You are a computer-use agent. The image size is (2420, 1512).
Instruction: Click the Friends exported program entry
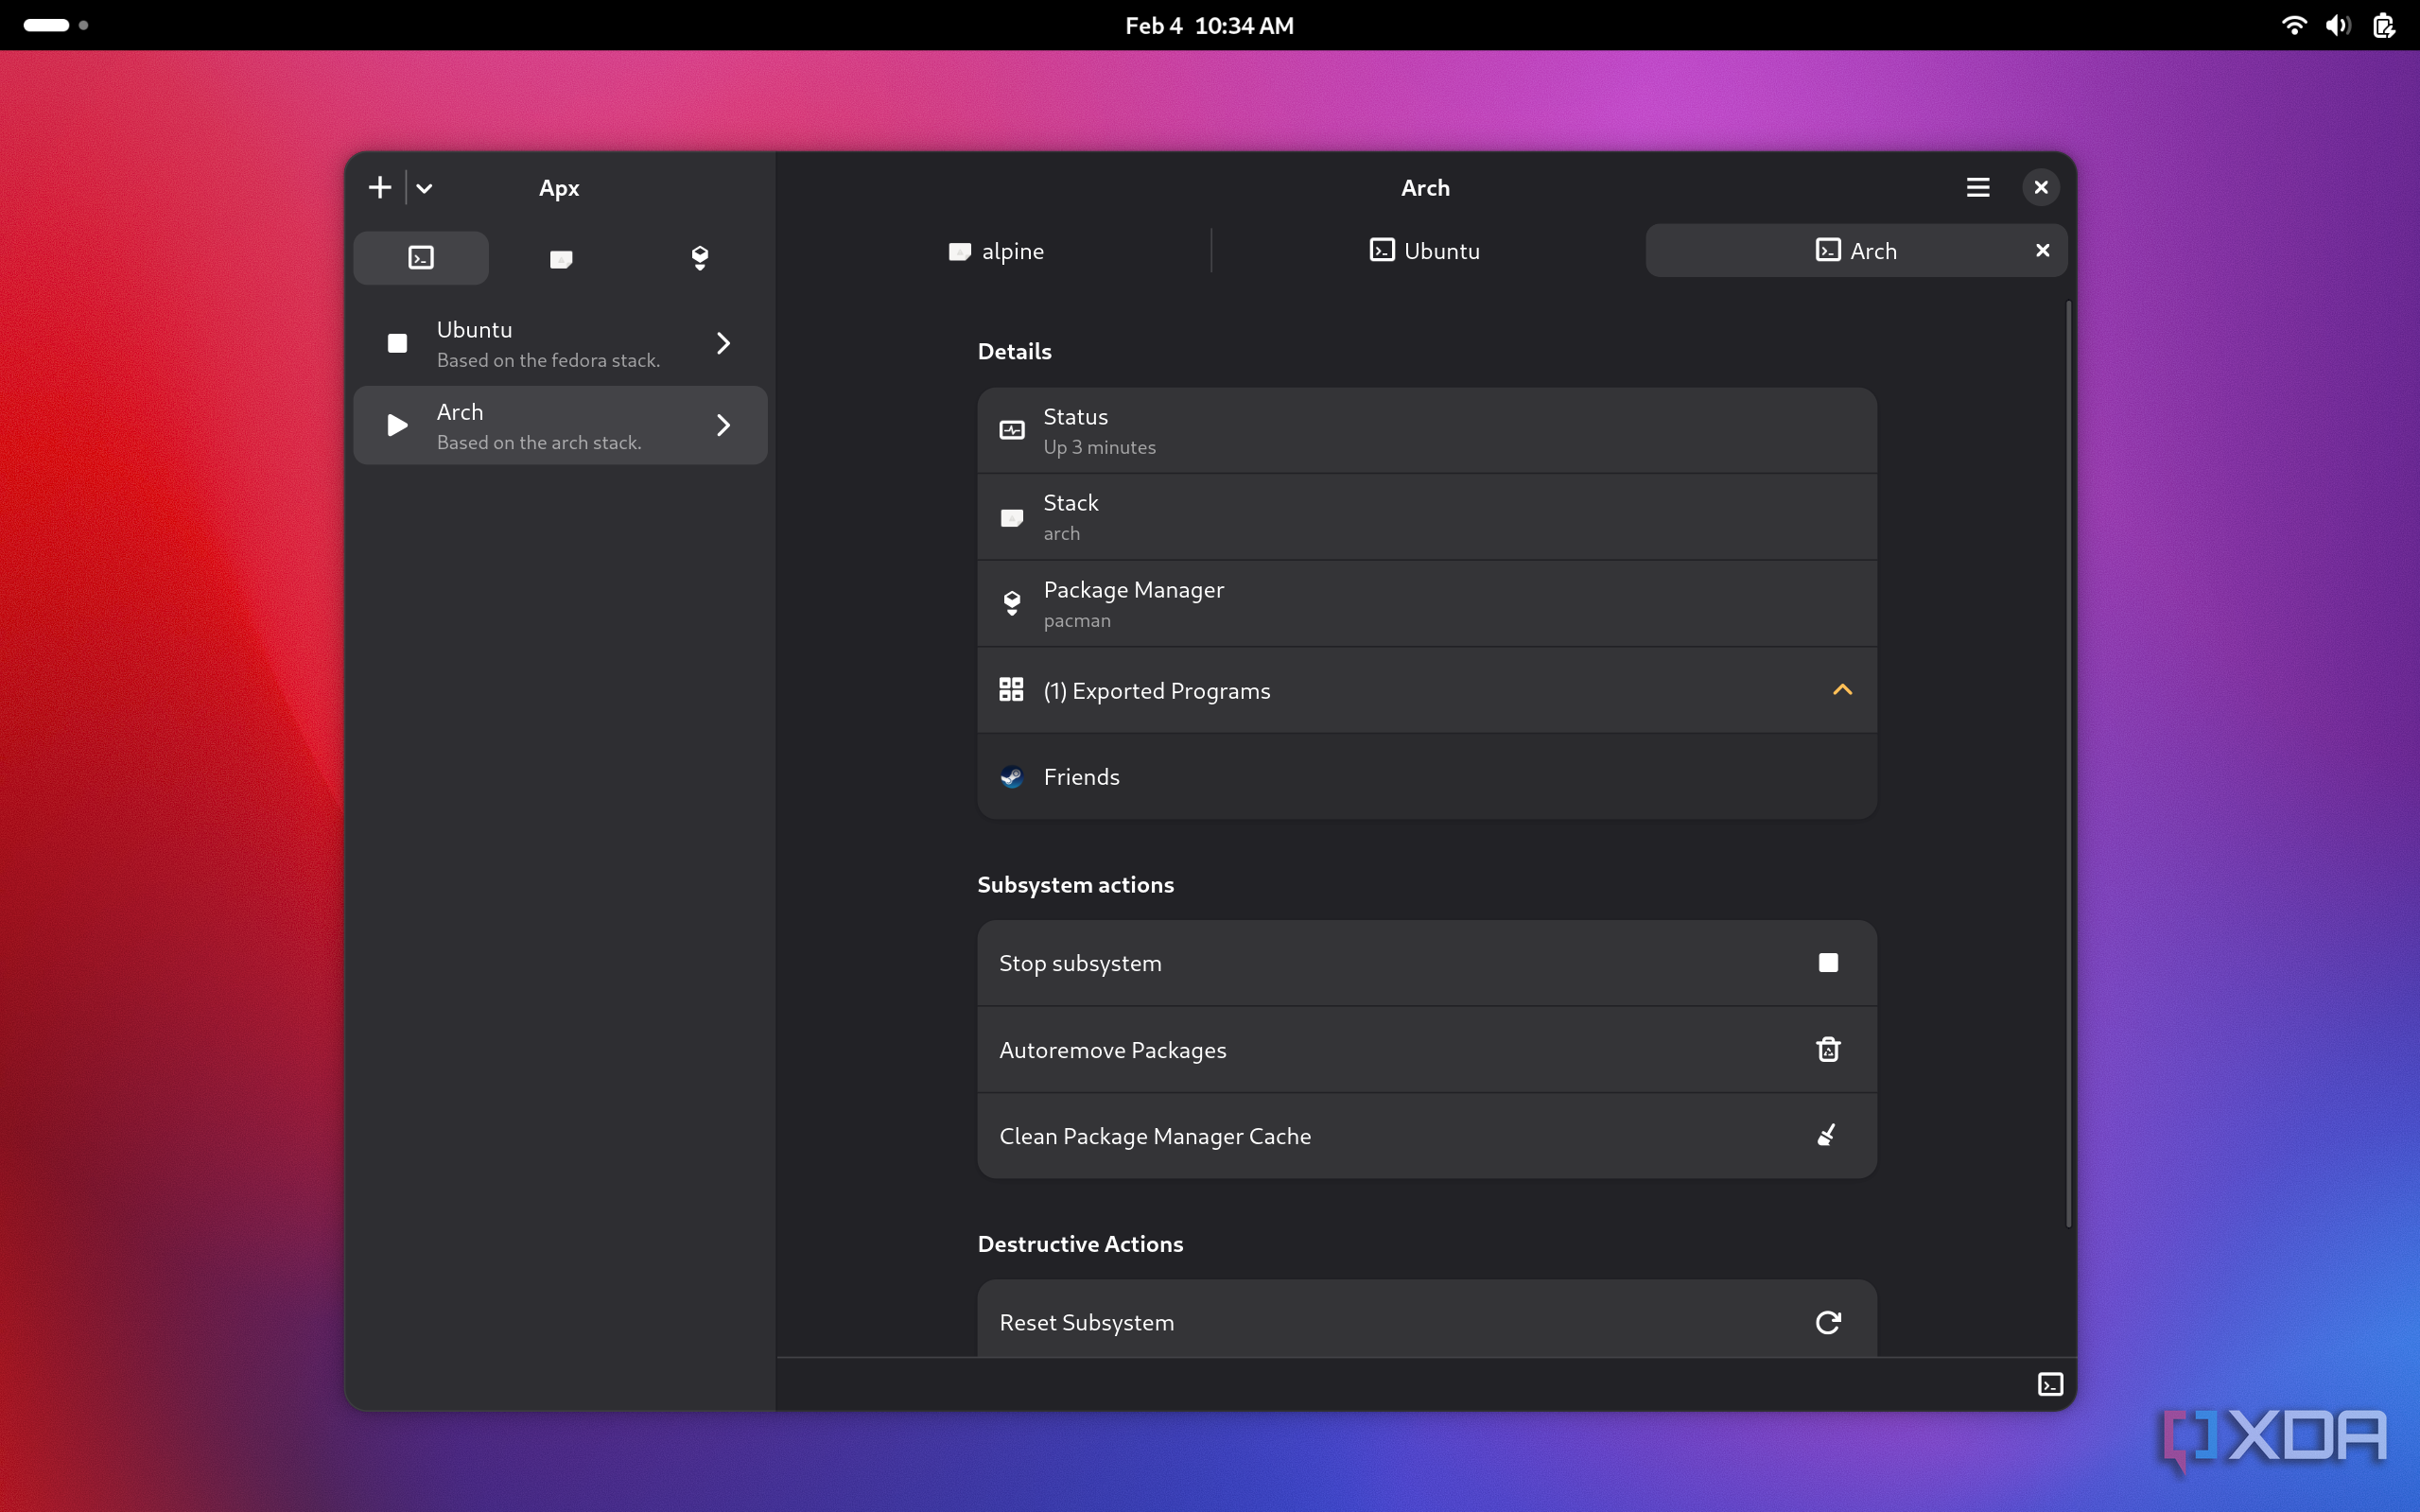coord(1427,777)
